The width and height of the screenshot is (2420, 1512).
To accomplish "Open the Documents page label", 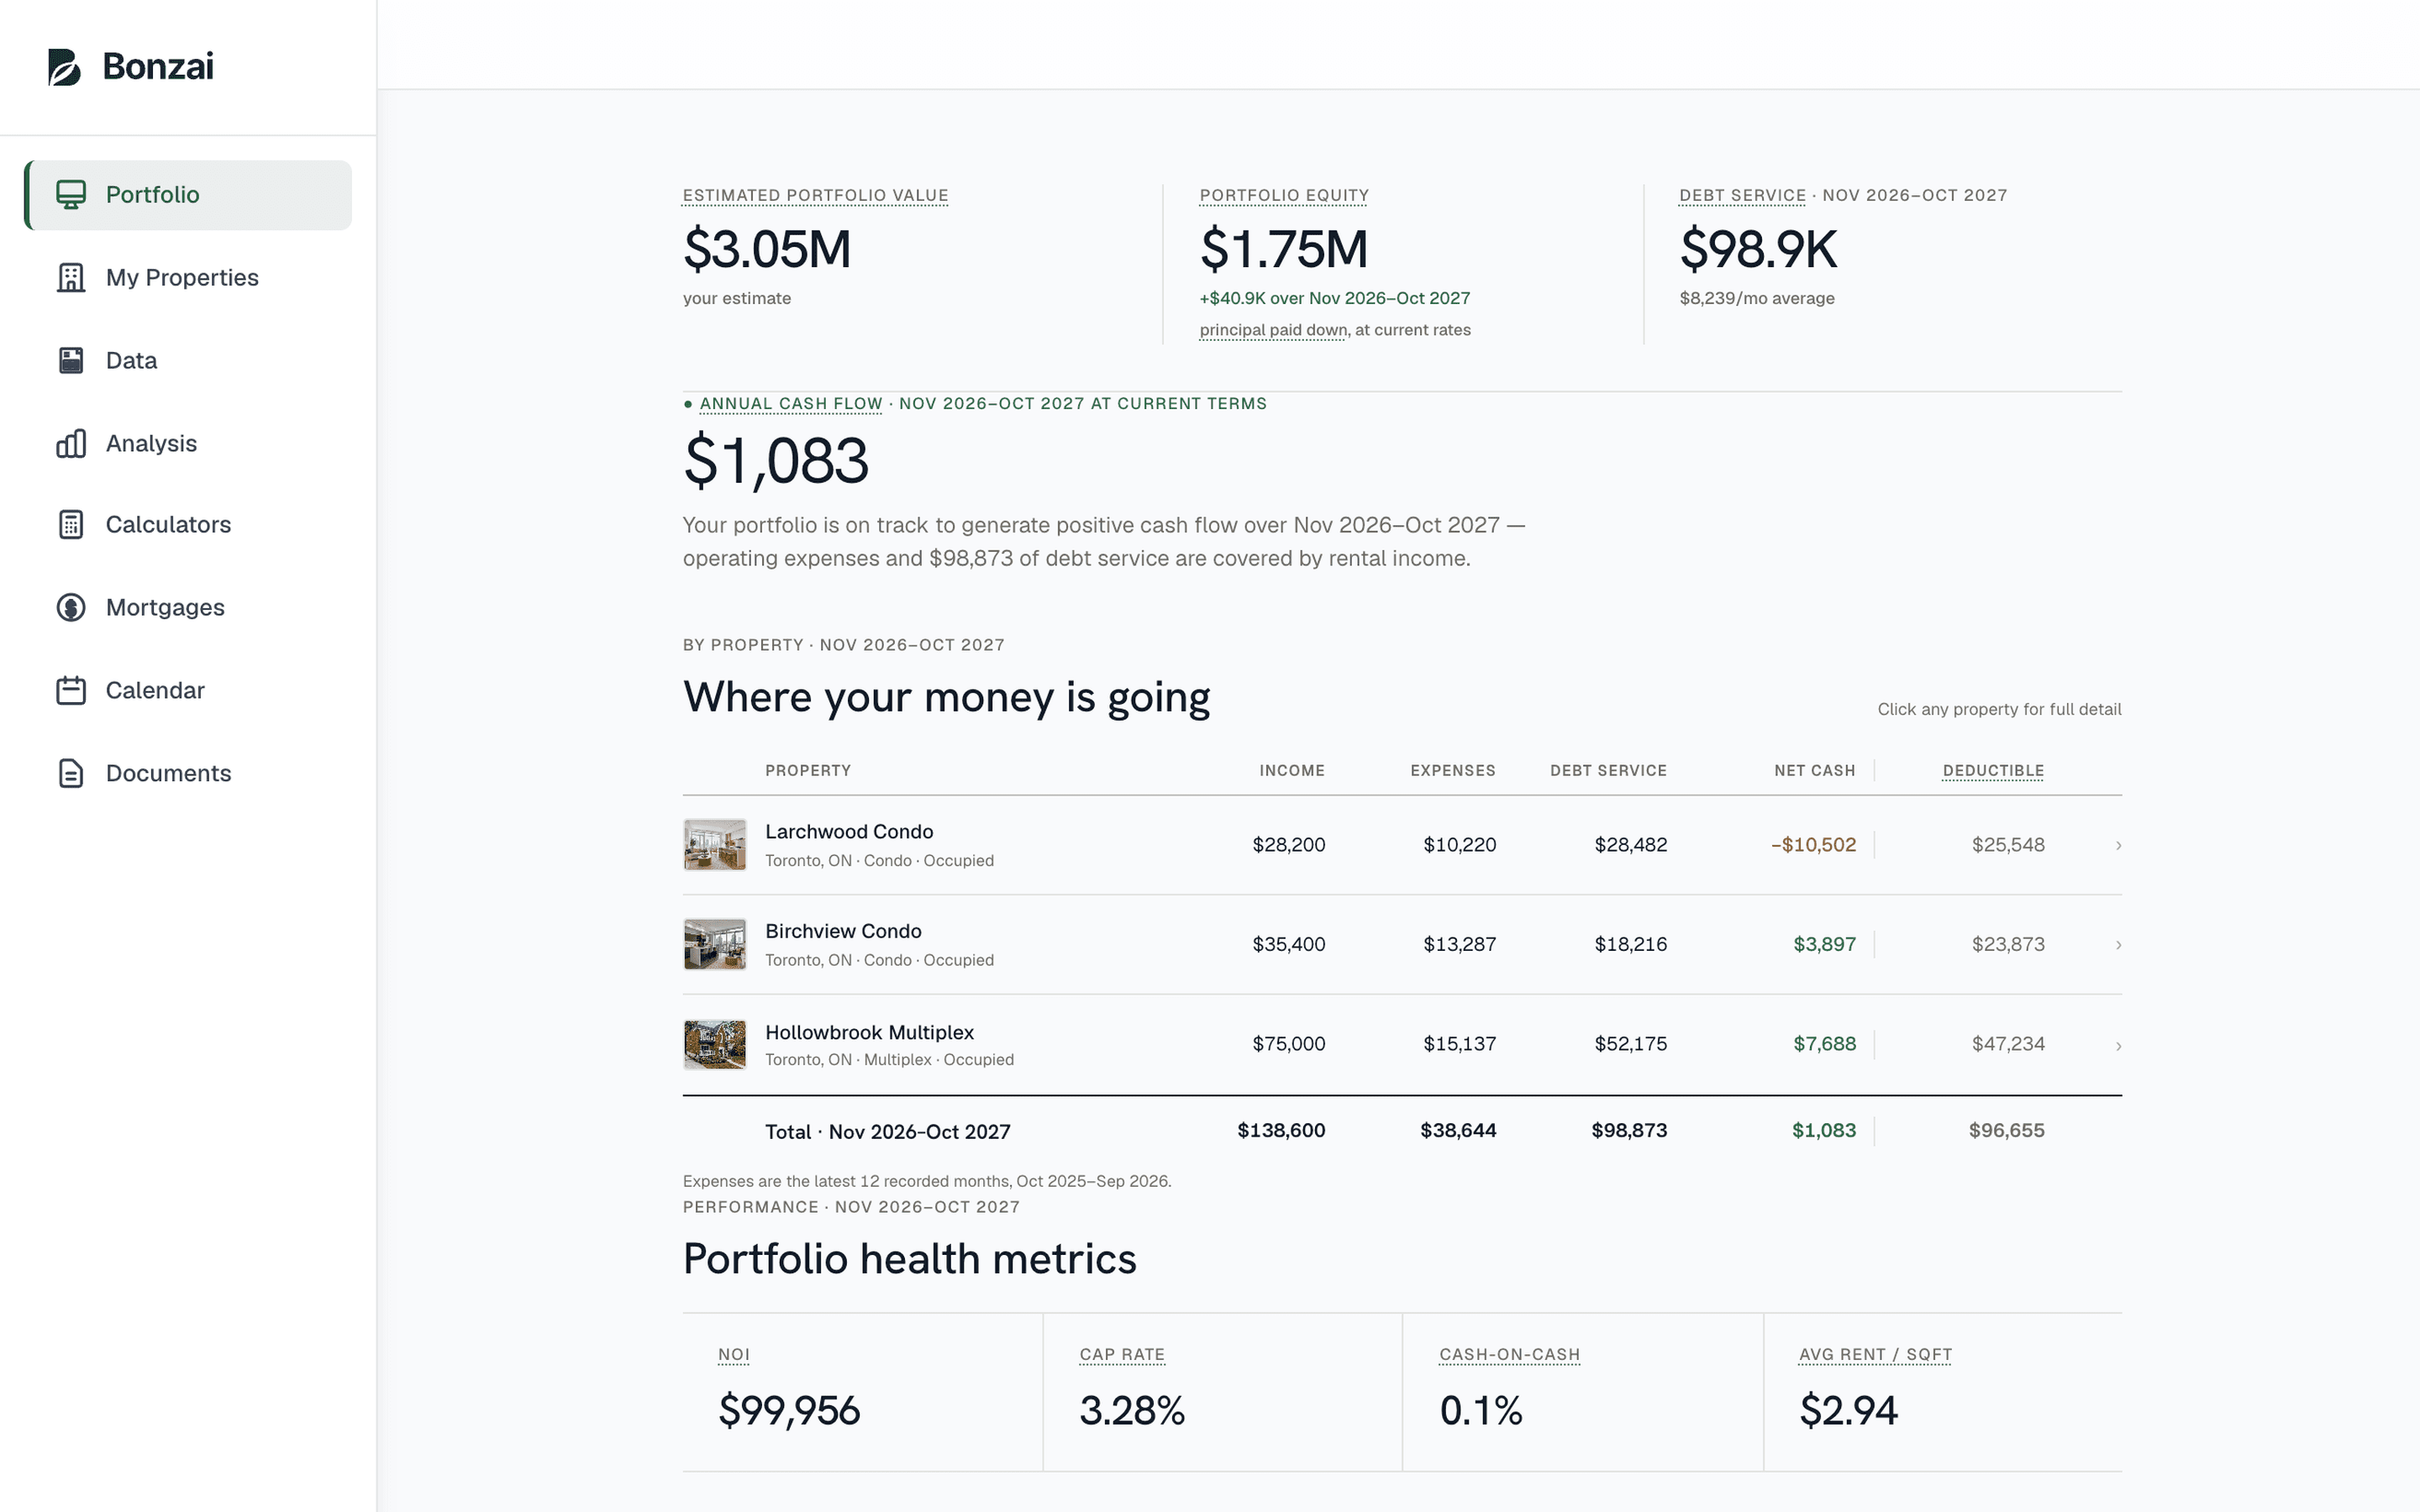I will click(x=168, y=773).
